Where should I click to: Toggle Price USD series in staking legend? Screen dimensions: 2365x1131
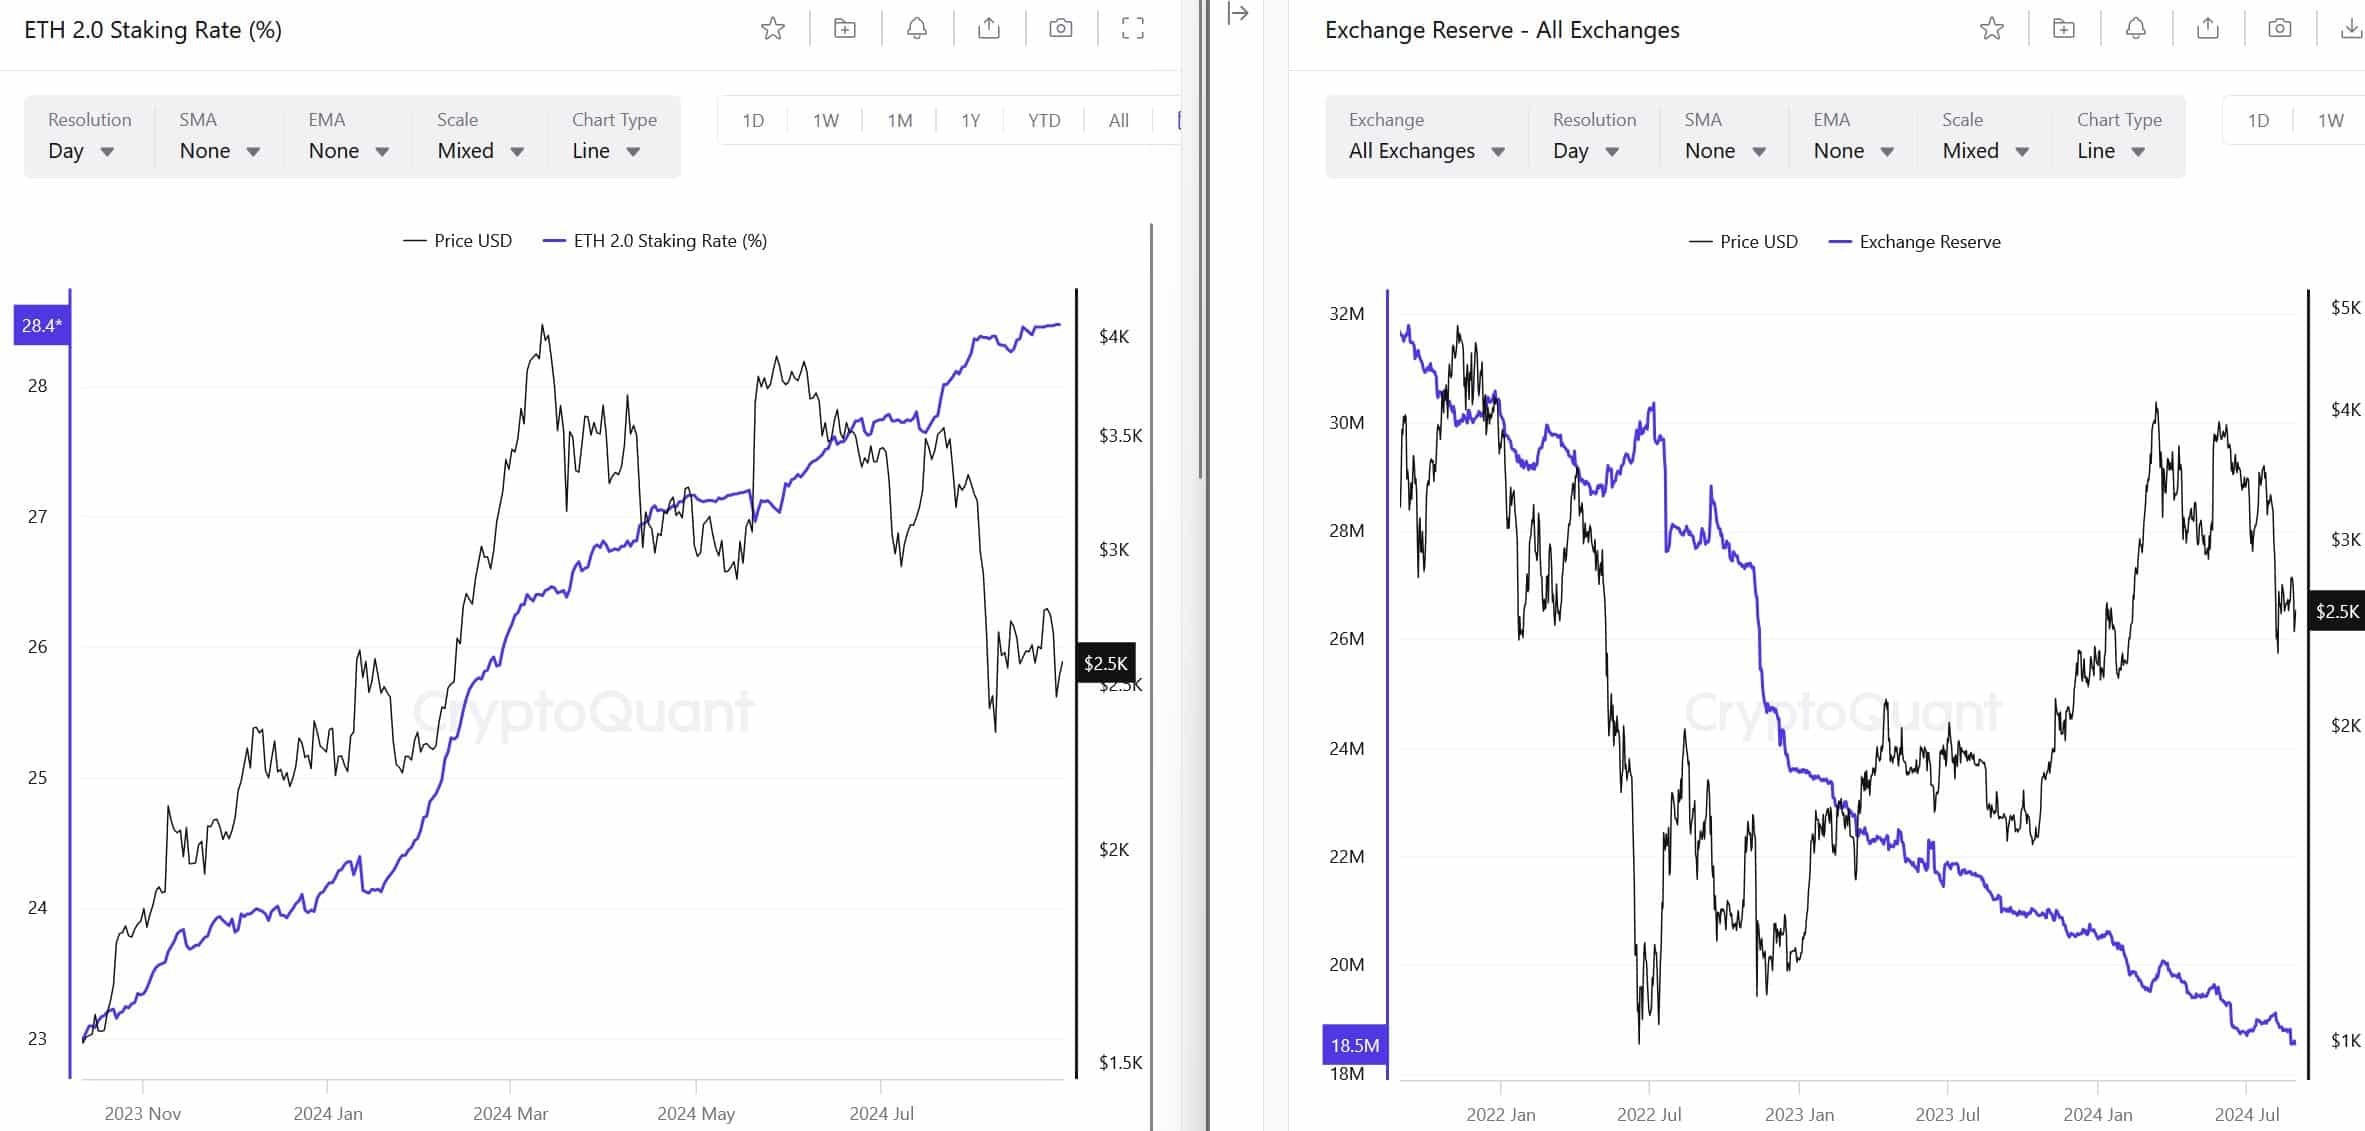point(457,241)
